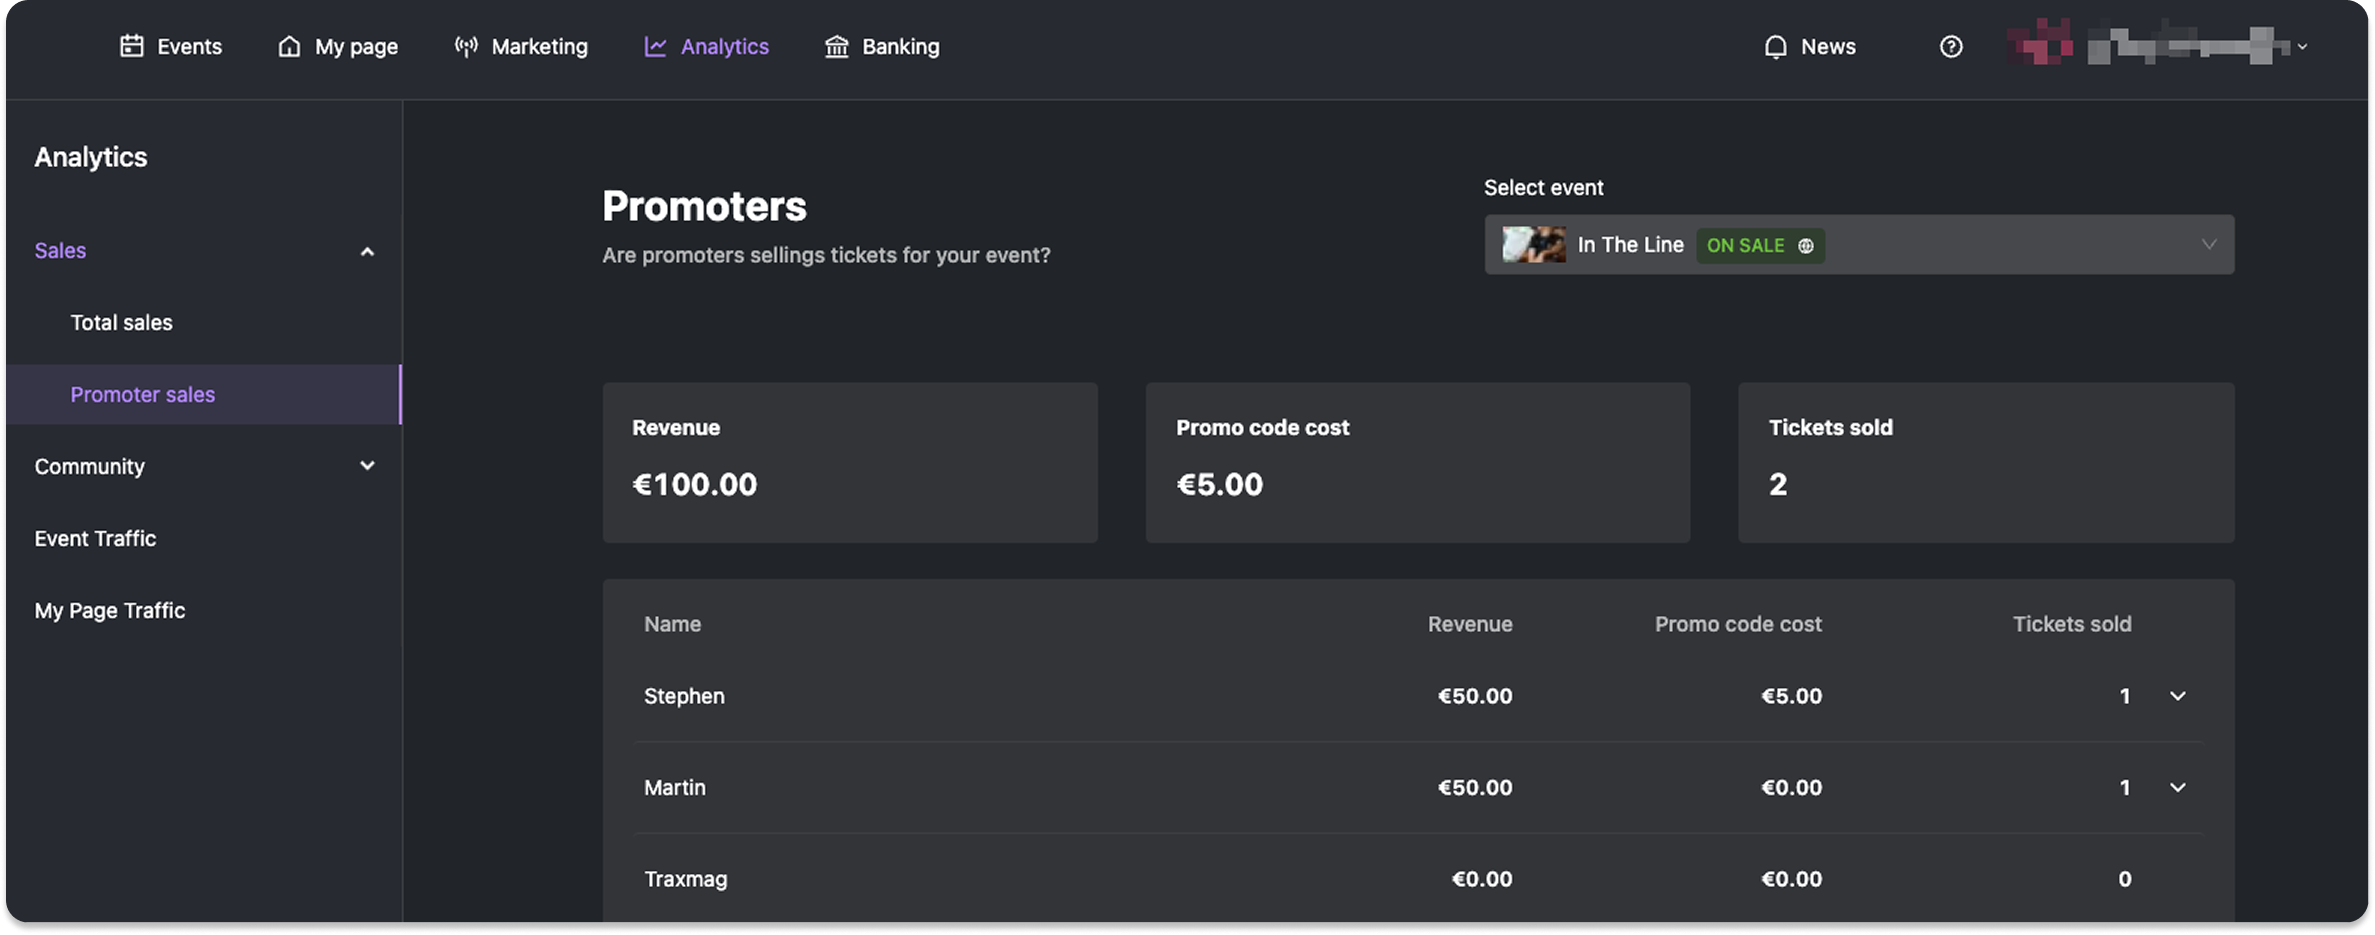The height and width of the screenshot is (935, 2375).
Task: Open Event Traffic page
Action: coord(95,538)
